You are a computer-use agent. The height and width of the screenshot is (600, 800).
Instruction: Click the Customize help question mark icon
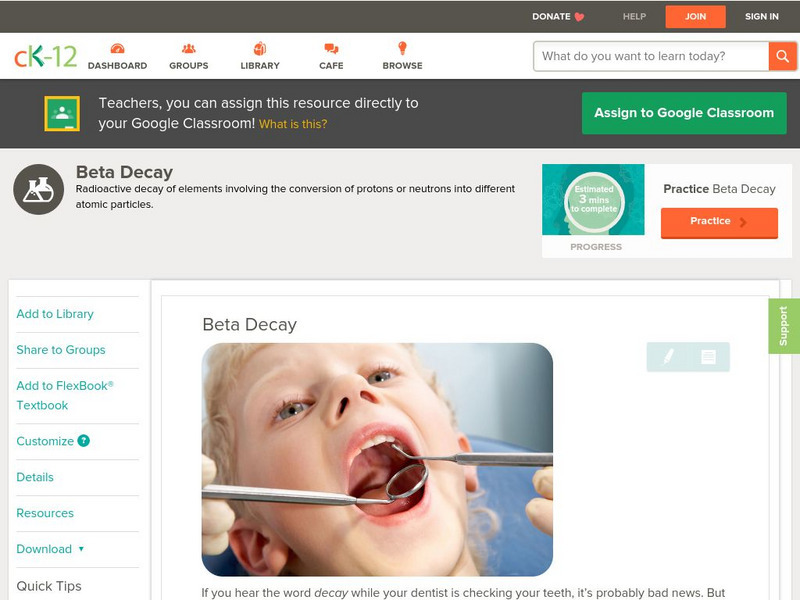[x=84, y=441]
